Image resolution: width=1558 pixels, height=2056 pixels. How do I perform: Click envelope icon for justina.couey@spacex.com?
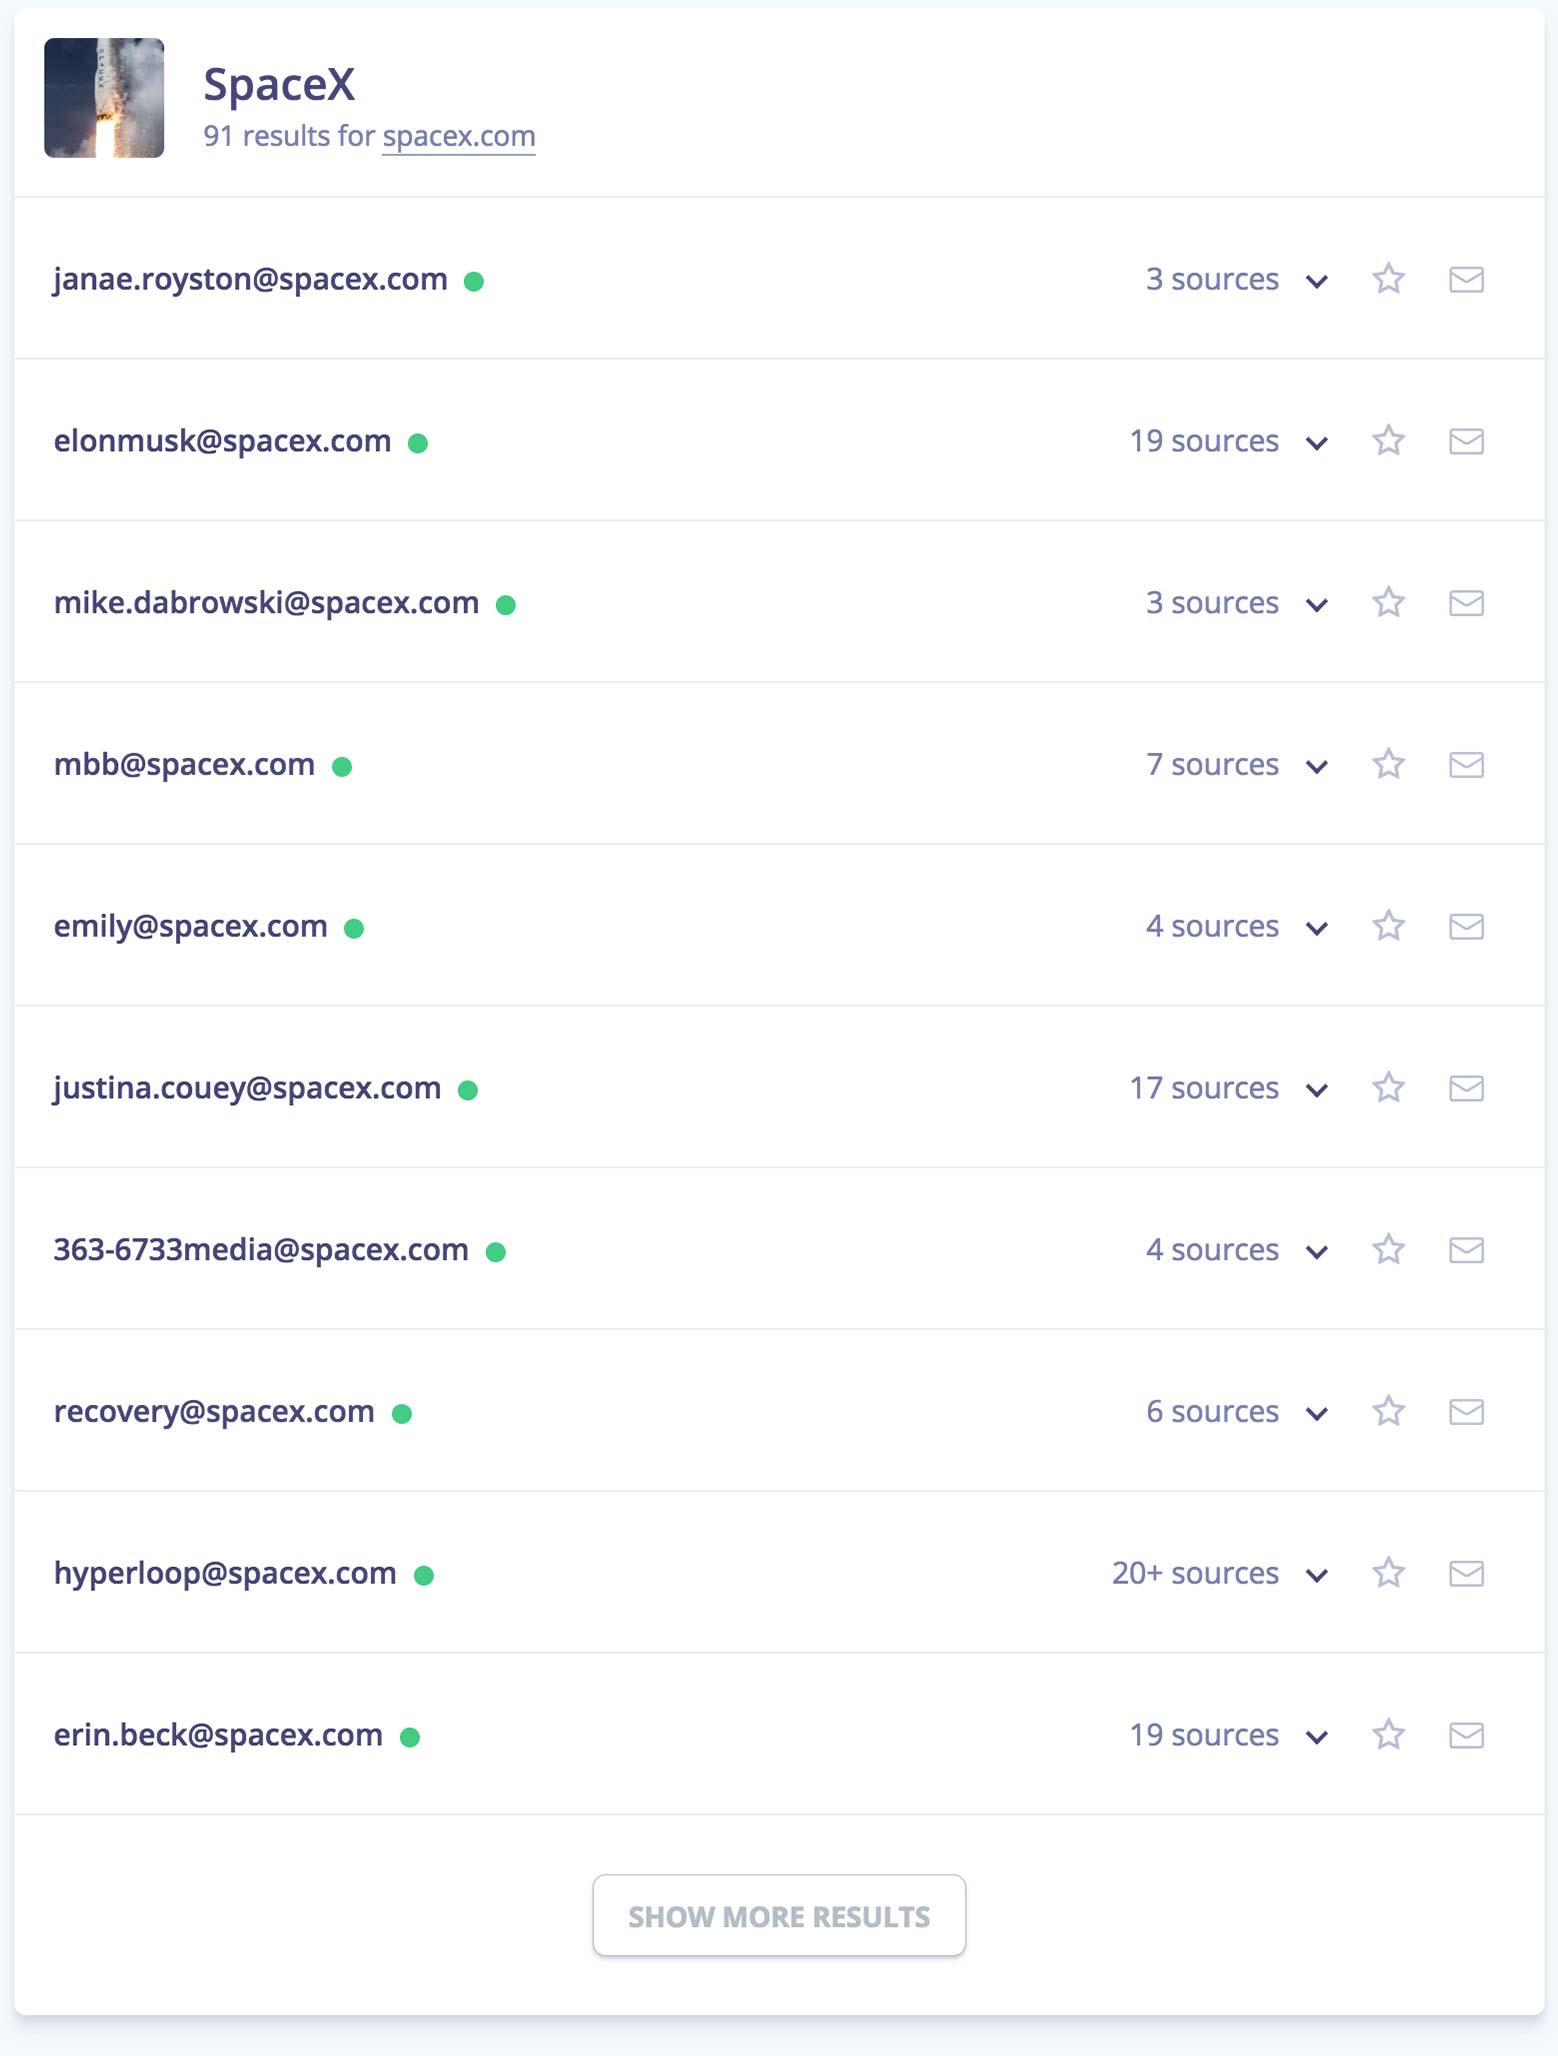1466,1088
